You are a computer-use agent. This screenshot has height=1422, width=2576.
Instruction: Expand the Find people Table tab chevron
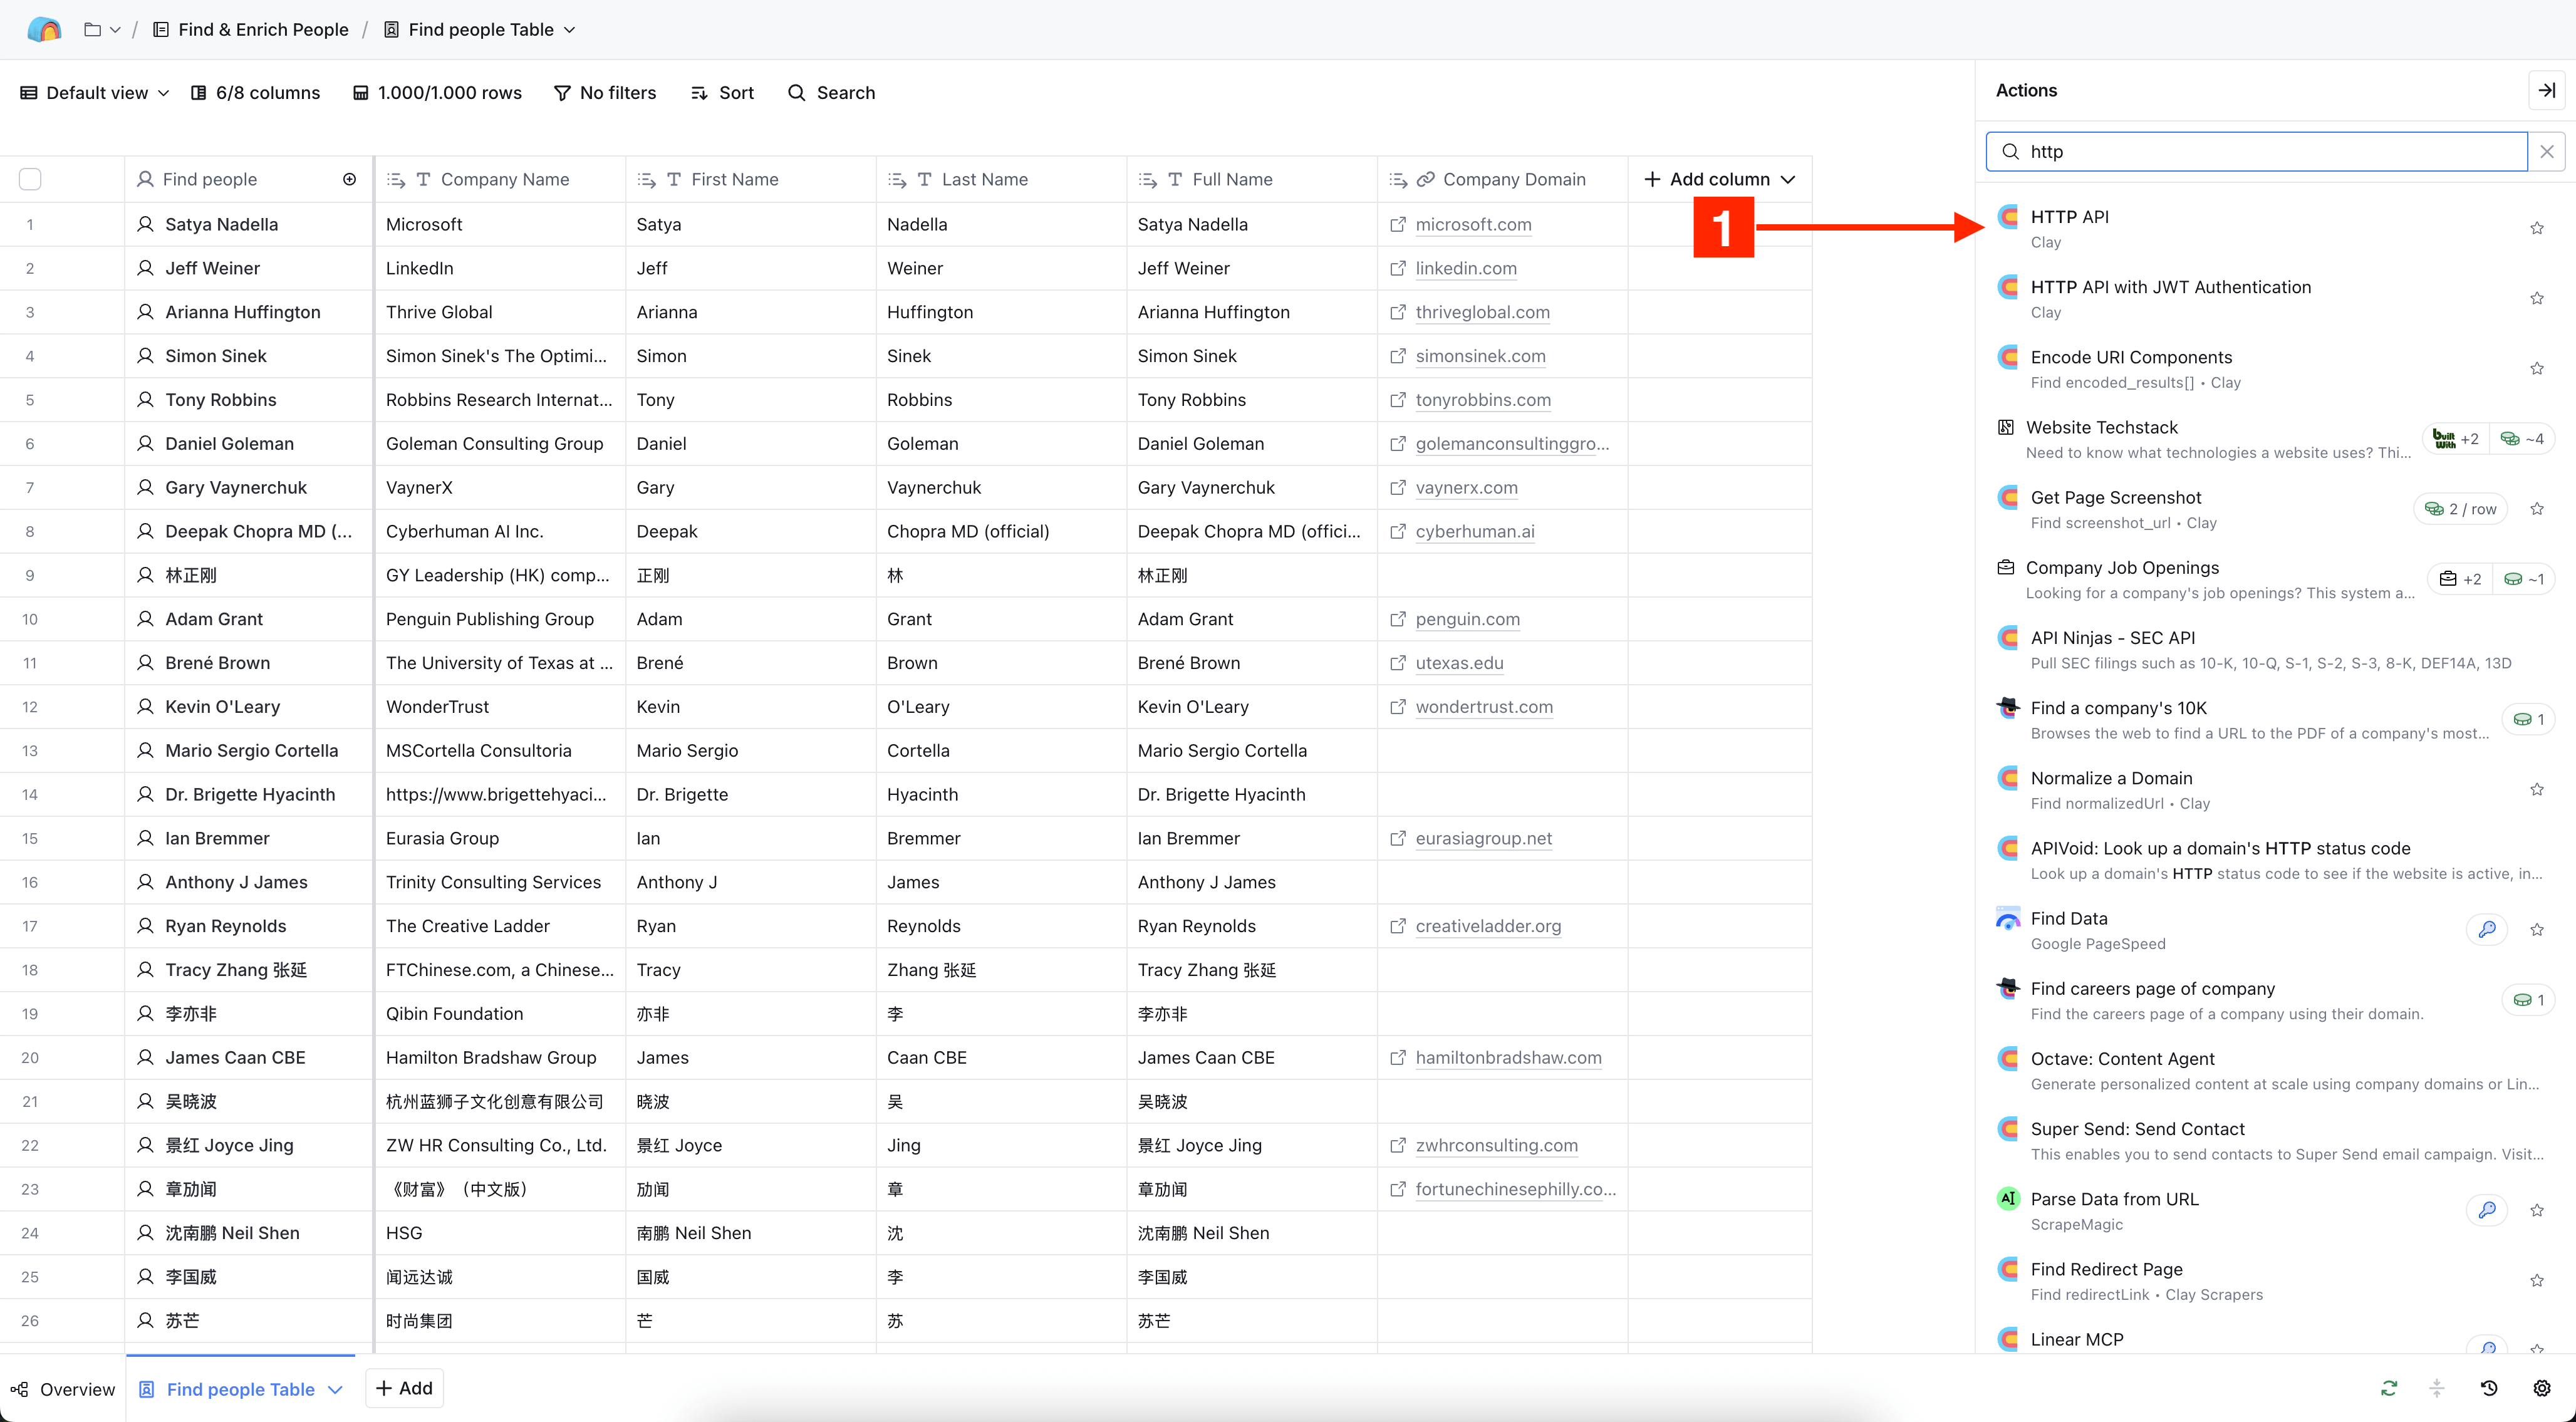[336, 1389]
